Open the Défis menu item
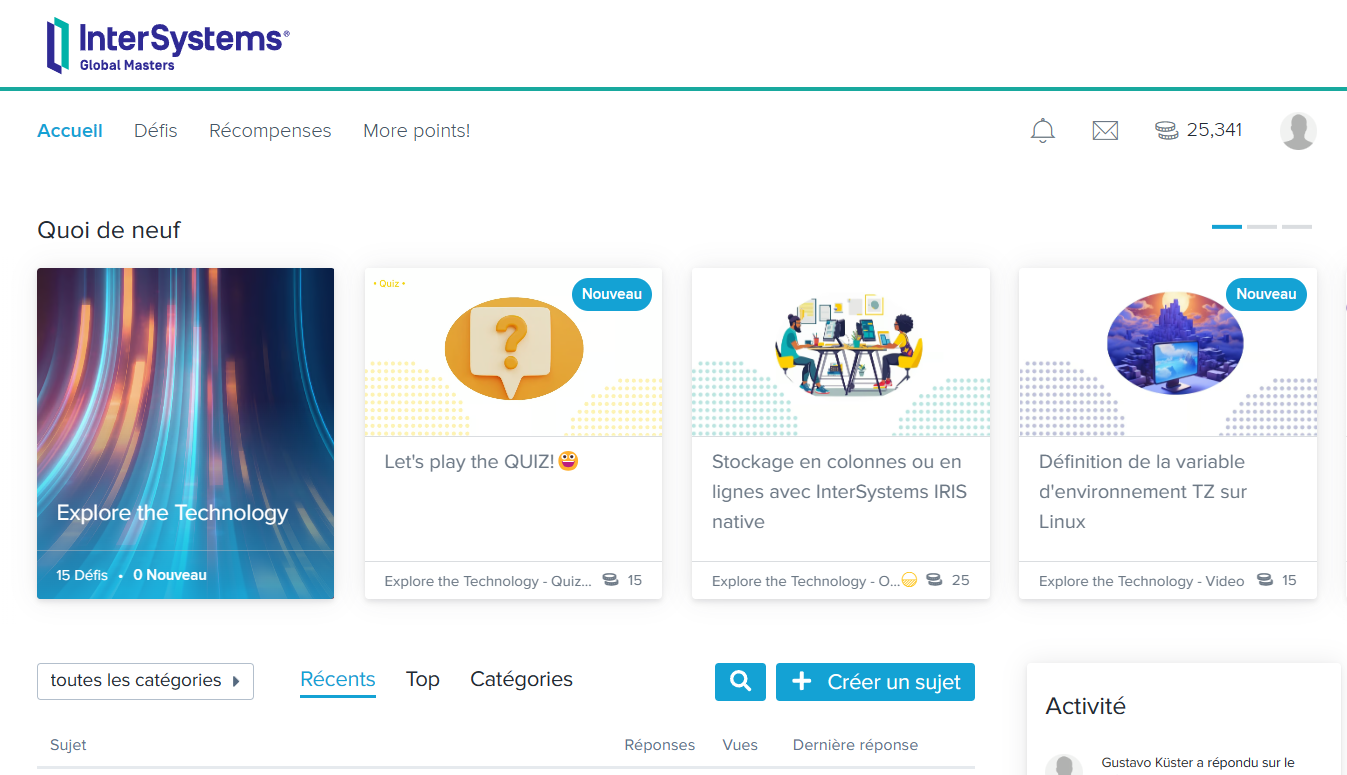This screenshot has width=1347, height=775. pos(156,131)
